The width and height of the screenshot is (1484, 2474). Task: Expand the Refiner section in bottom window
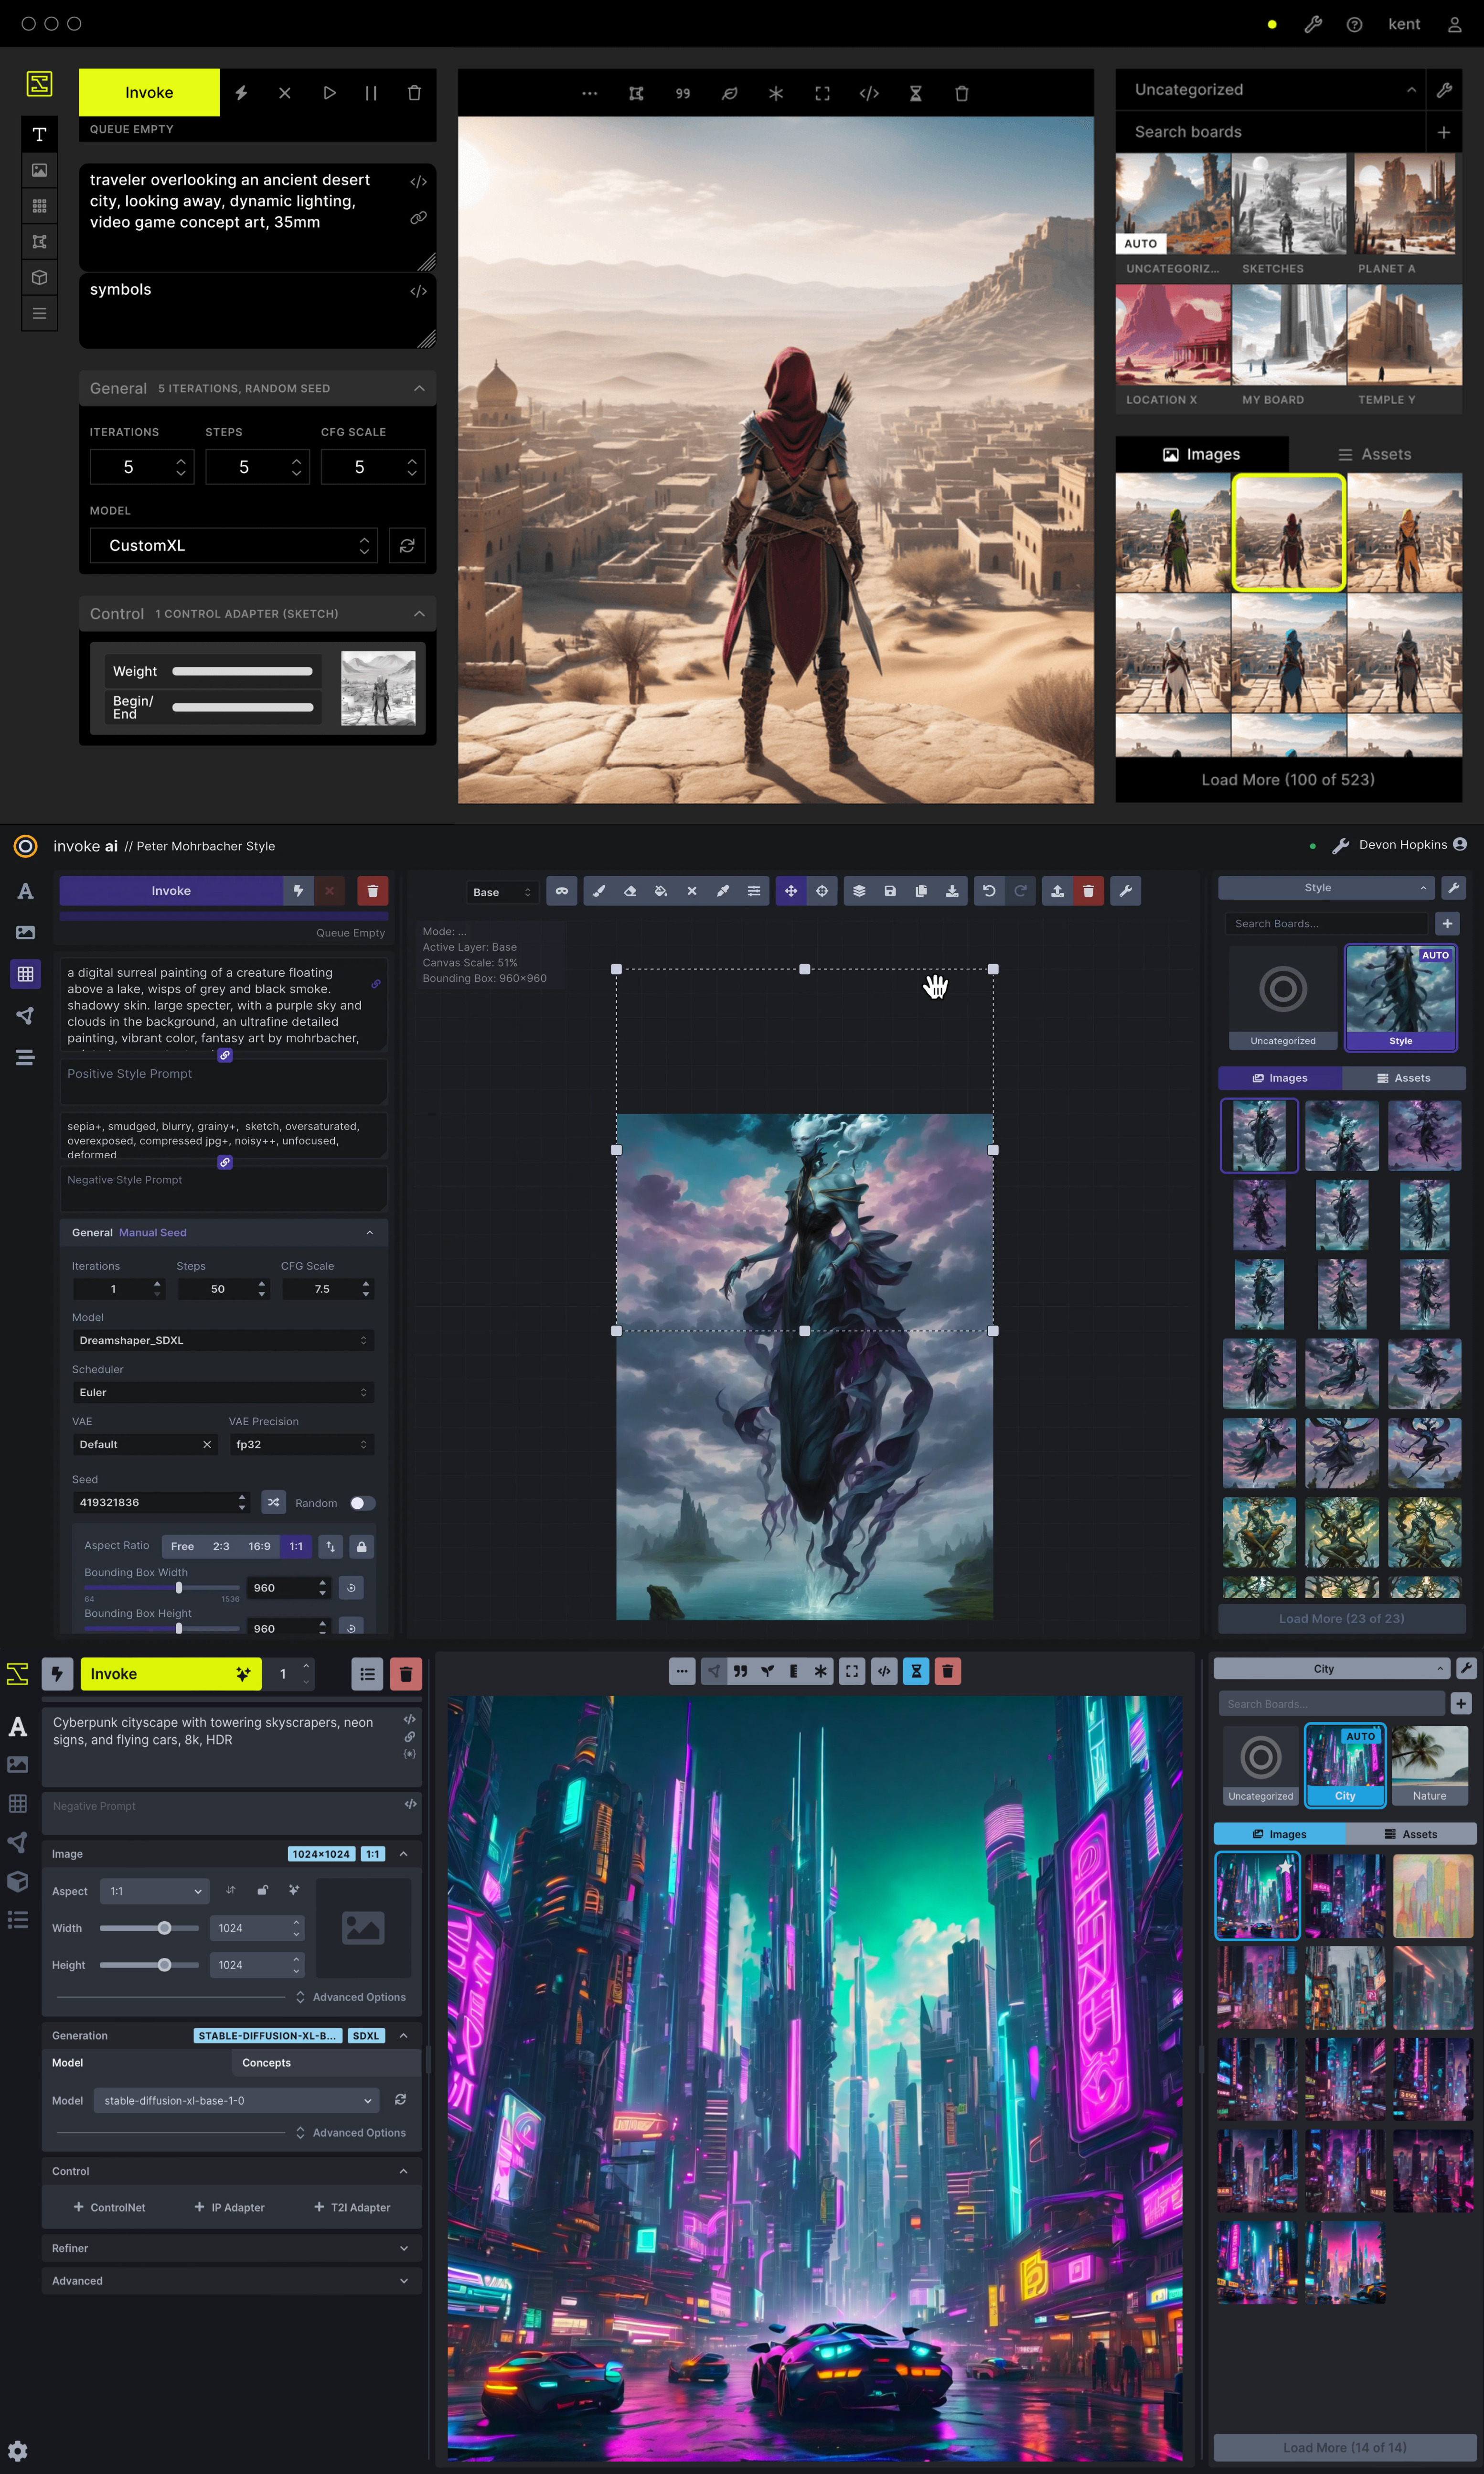[x=231, y=2248]
